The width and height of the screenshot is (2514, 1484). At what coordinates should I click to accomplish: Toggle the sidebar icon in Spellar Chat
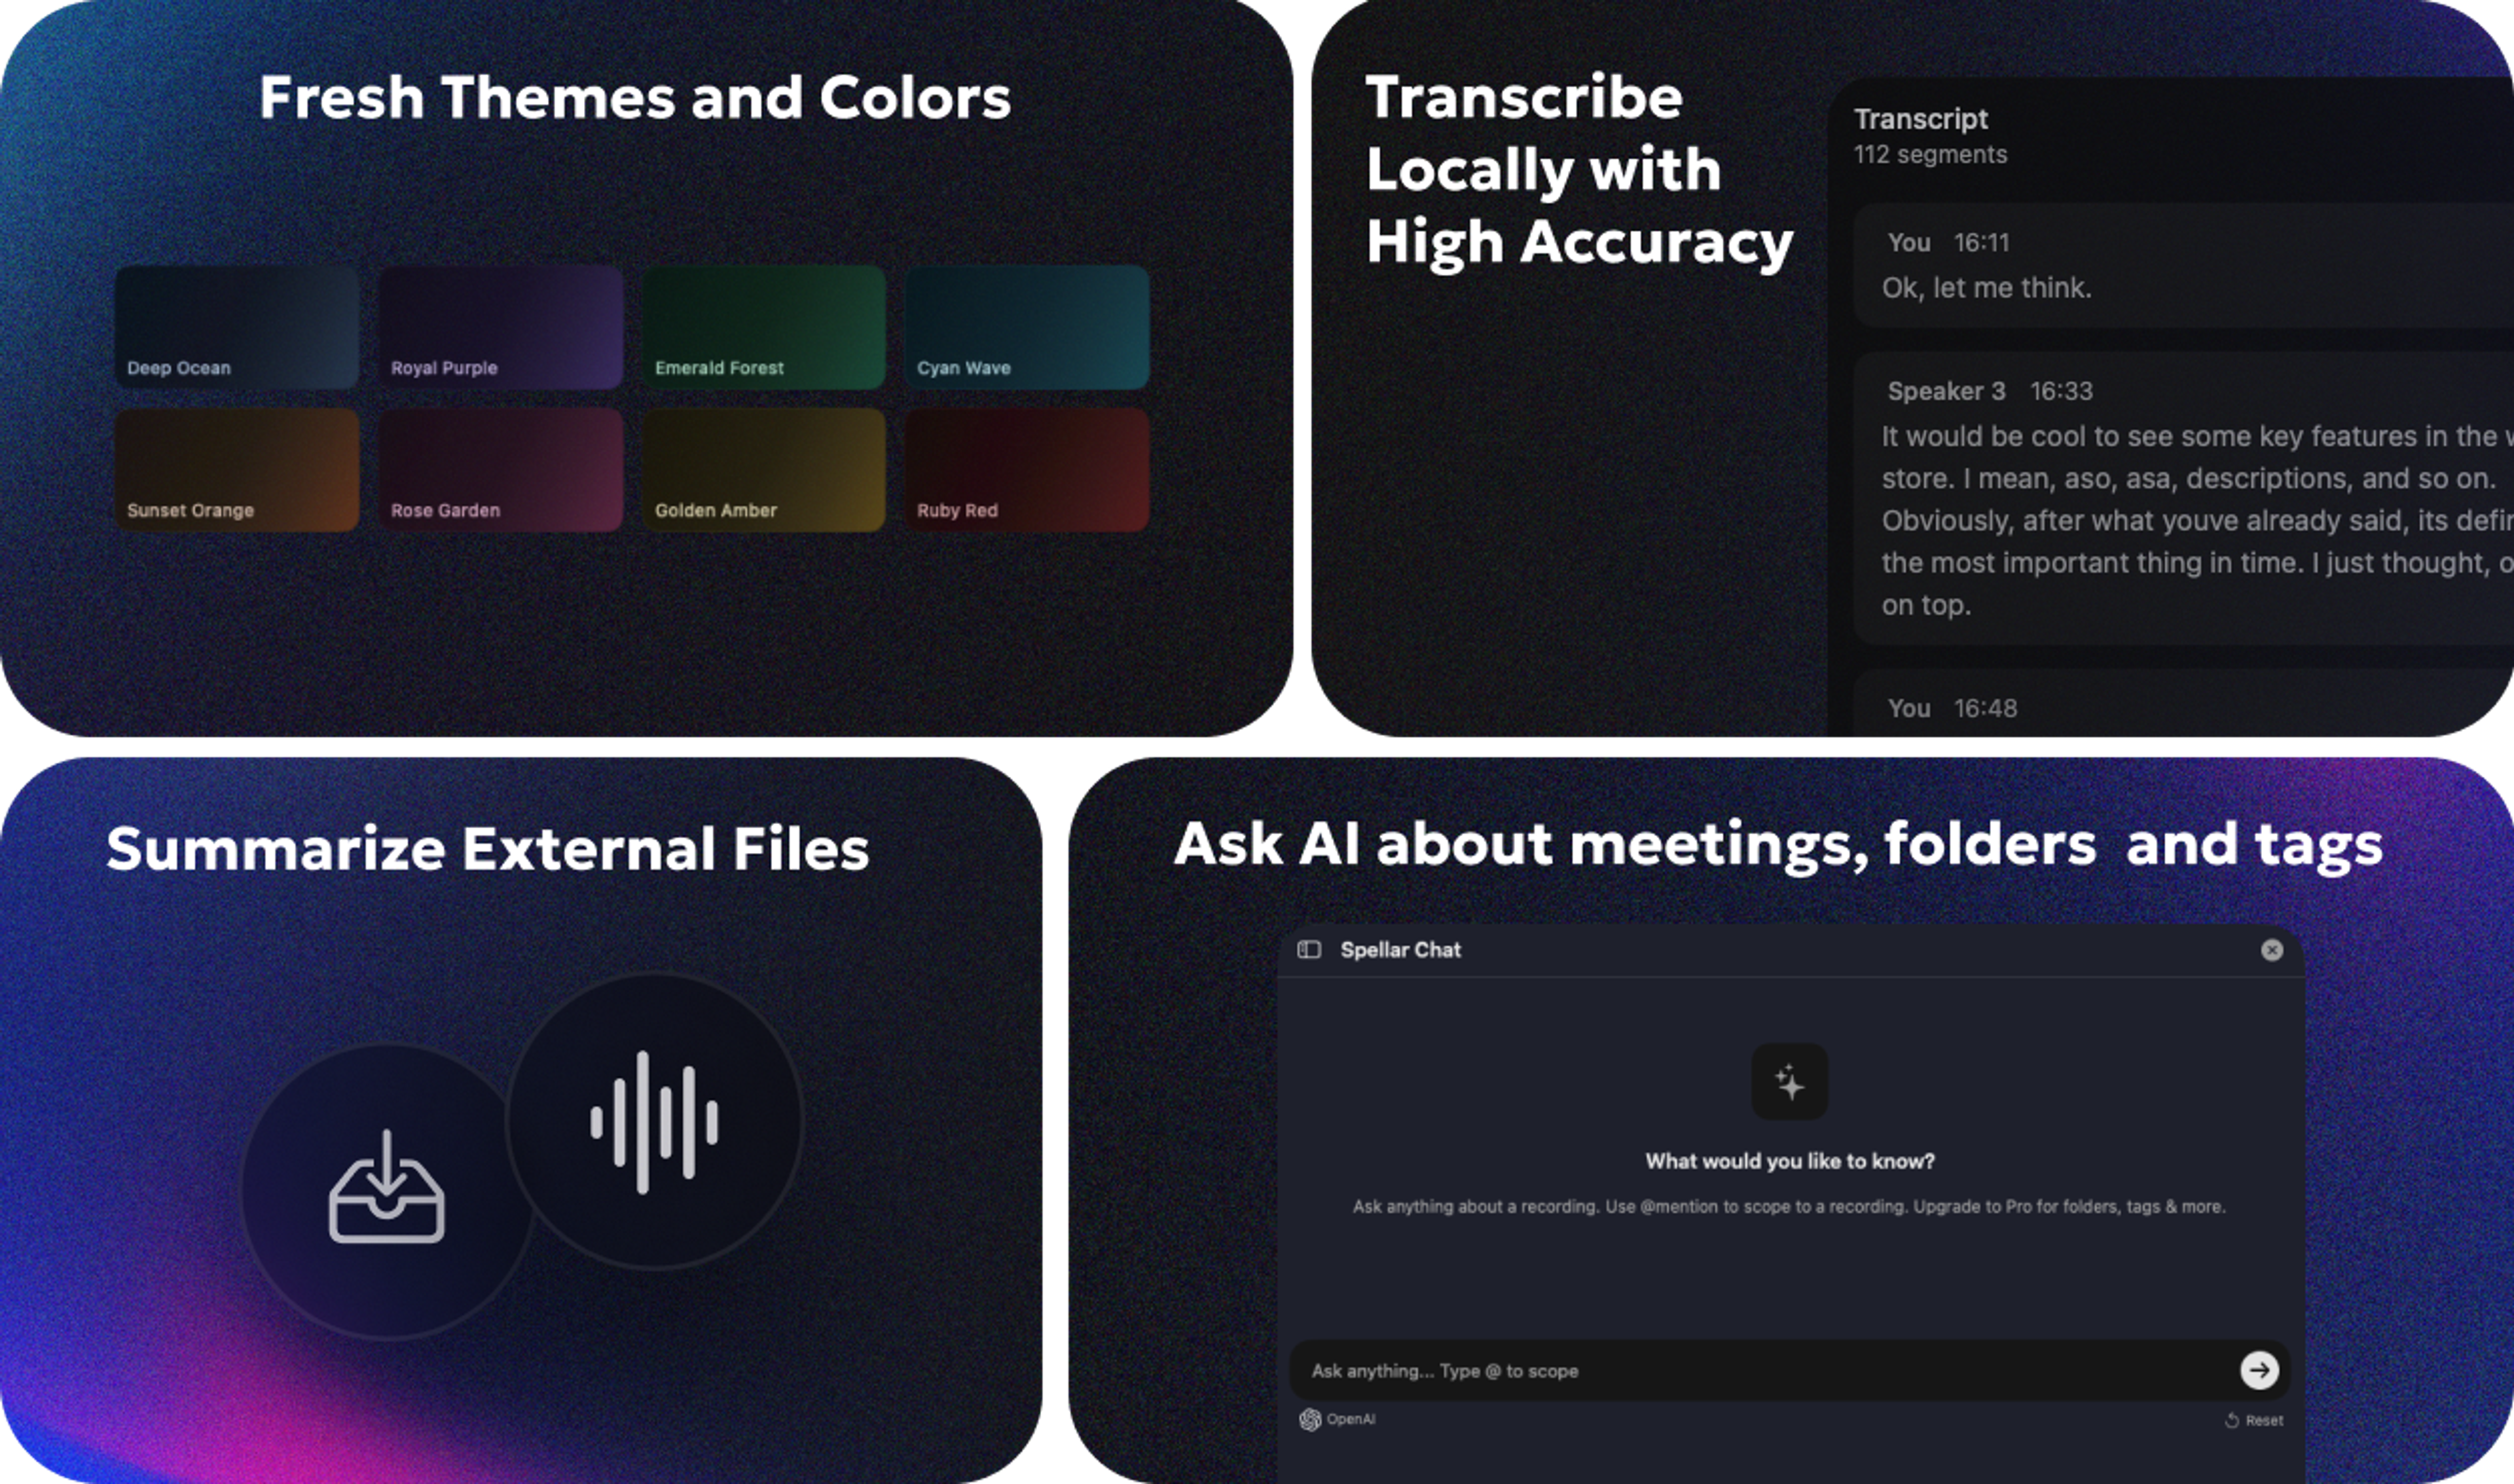click(1309, 949)
